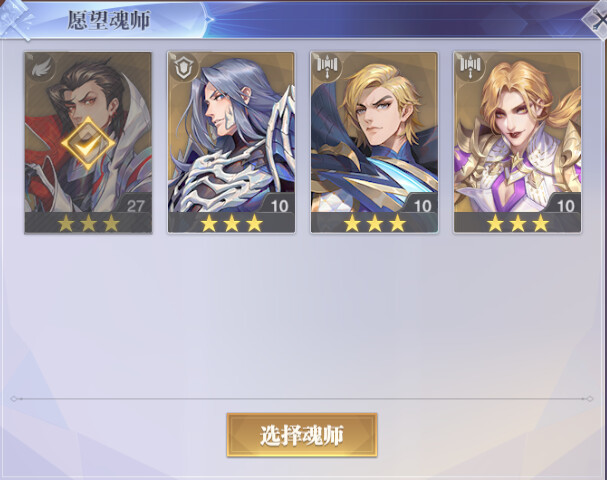Click the tower icon on blonde female card
This screenshot has height=480, width=607.
coord(470,67)
